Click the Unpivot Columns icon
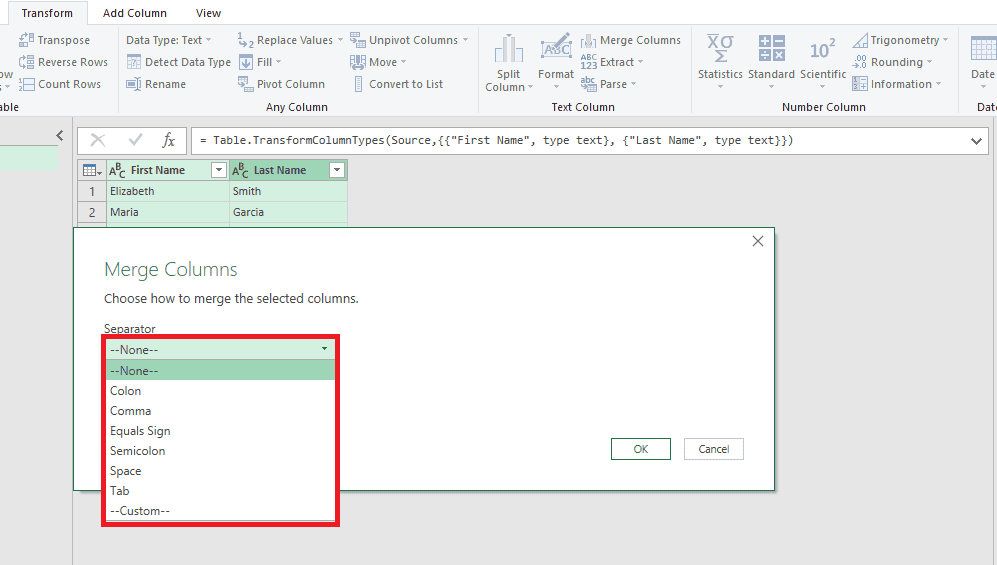 coord(357,40)
